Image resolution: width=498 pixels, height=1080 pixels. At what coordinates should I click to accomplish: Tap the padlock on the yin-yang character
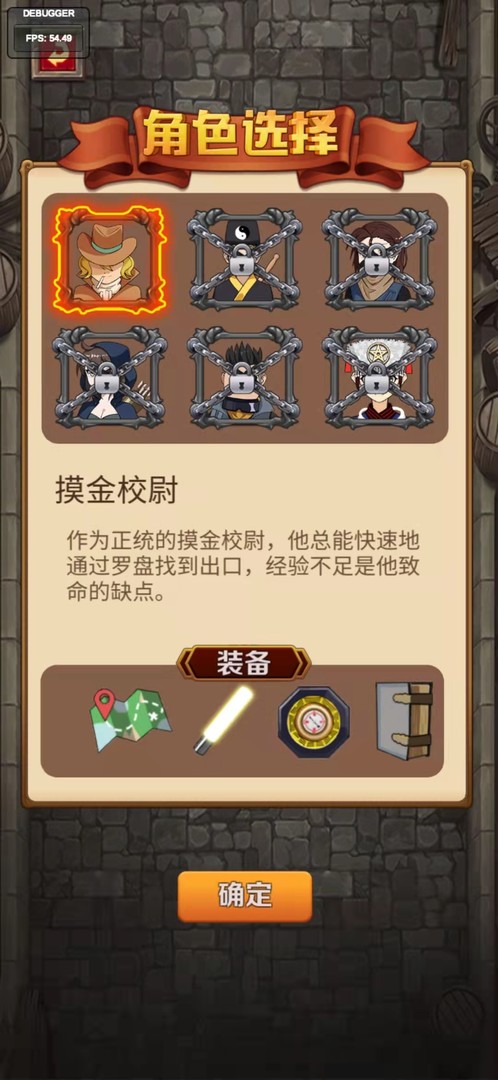[x=245, y=264]
